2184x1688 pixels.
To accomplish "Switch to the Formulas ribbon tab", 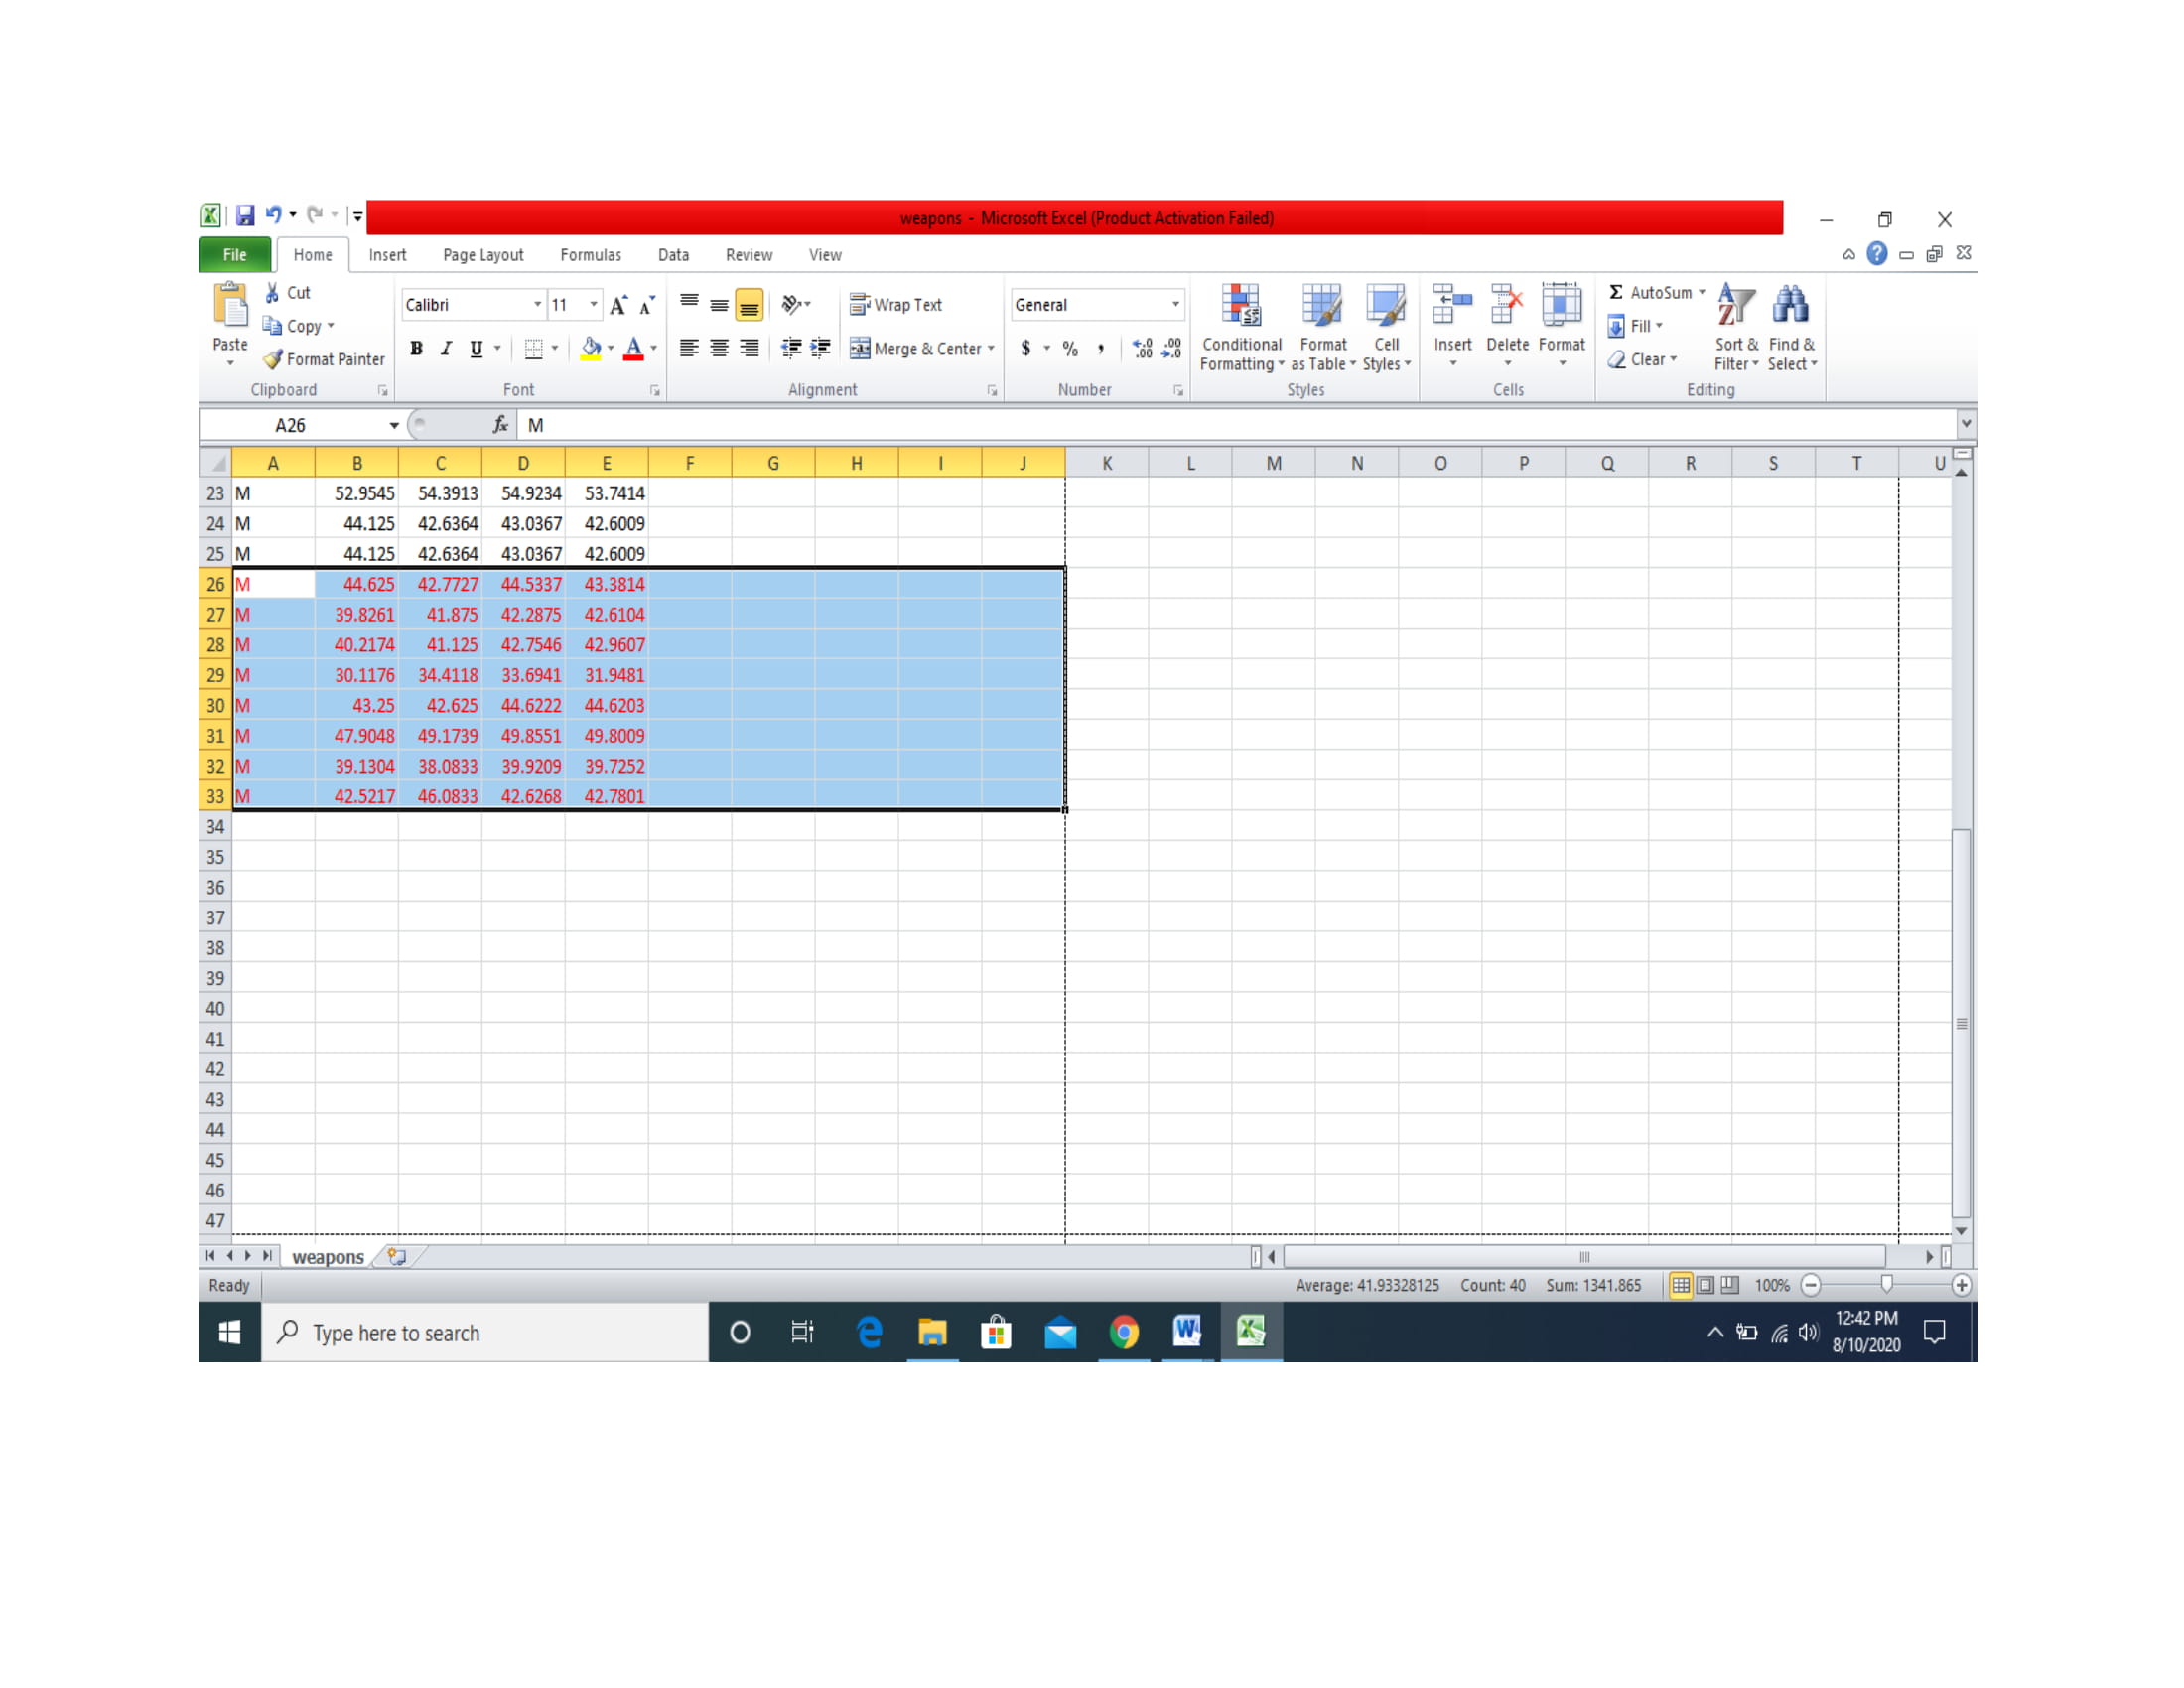I will pyautogui.click(x=590, y=255).
